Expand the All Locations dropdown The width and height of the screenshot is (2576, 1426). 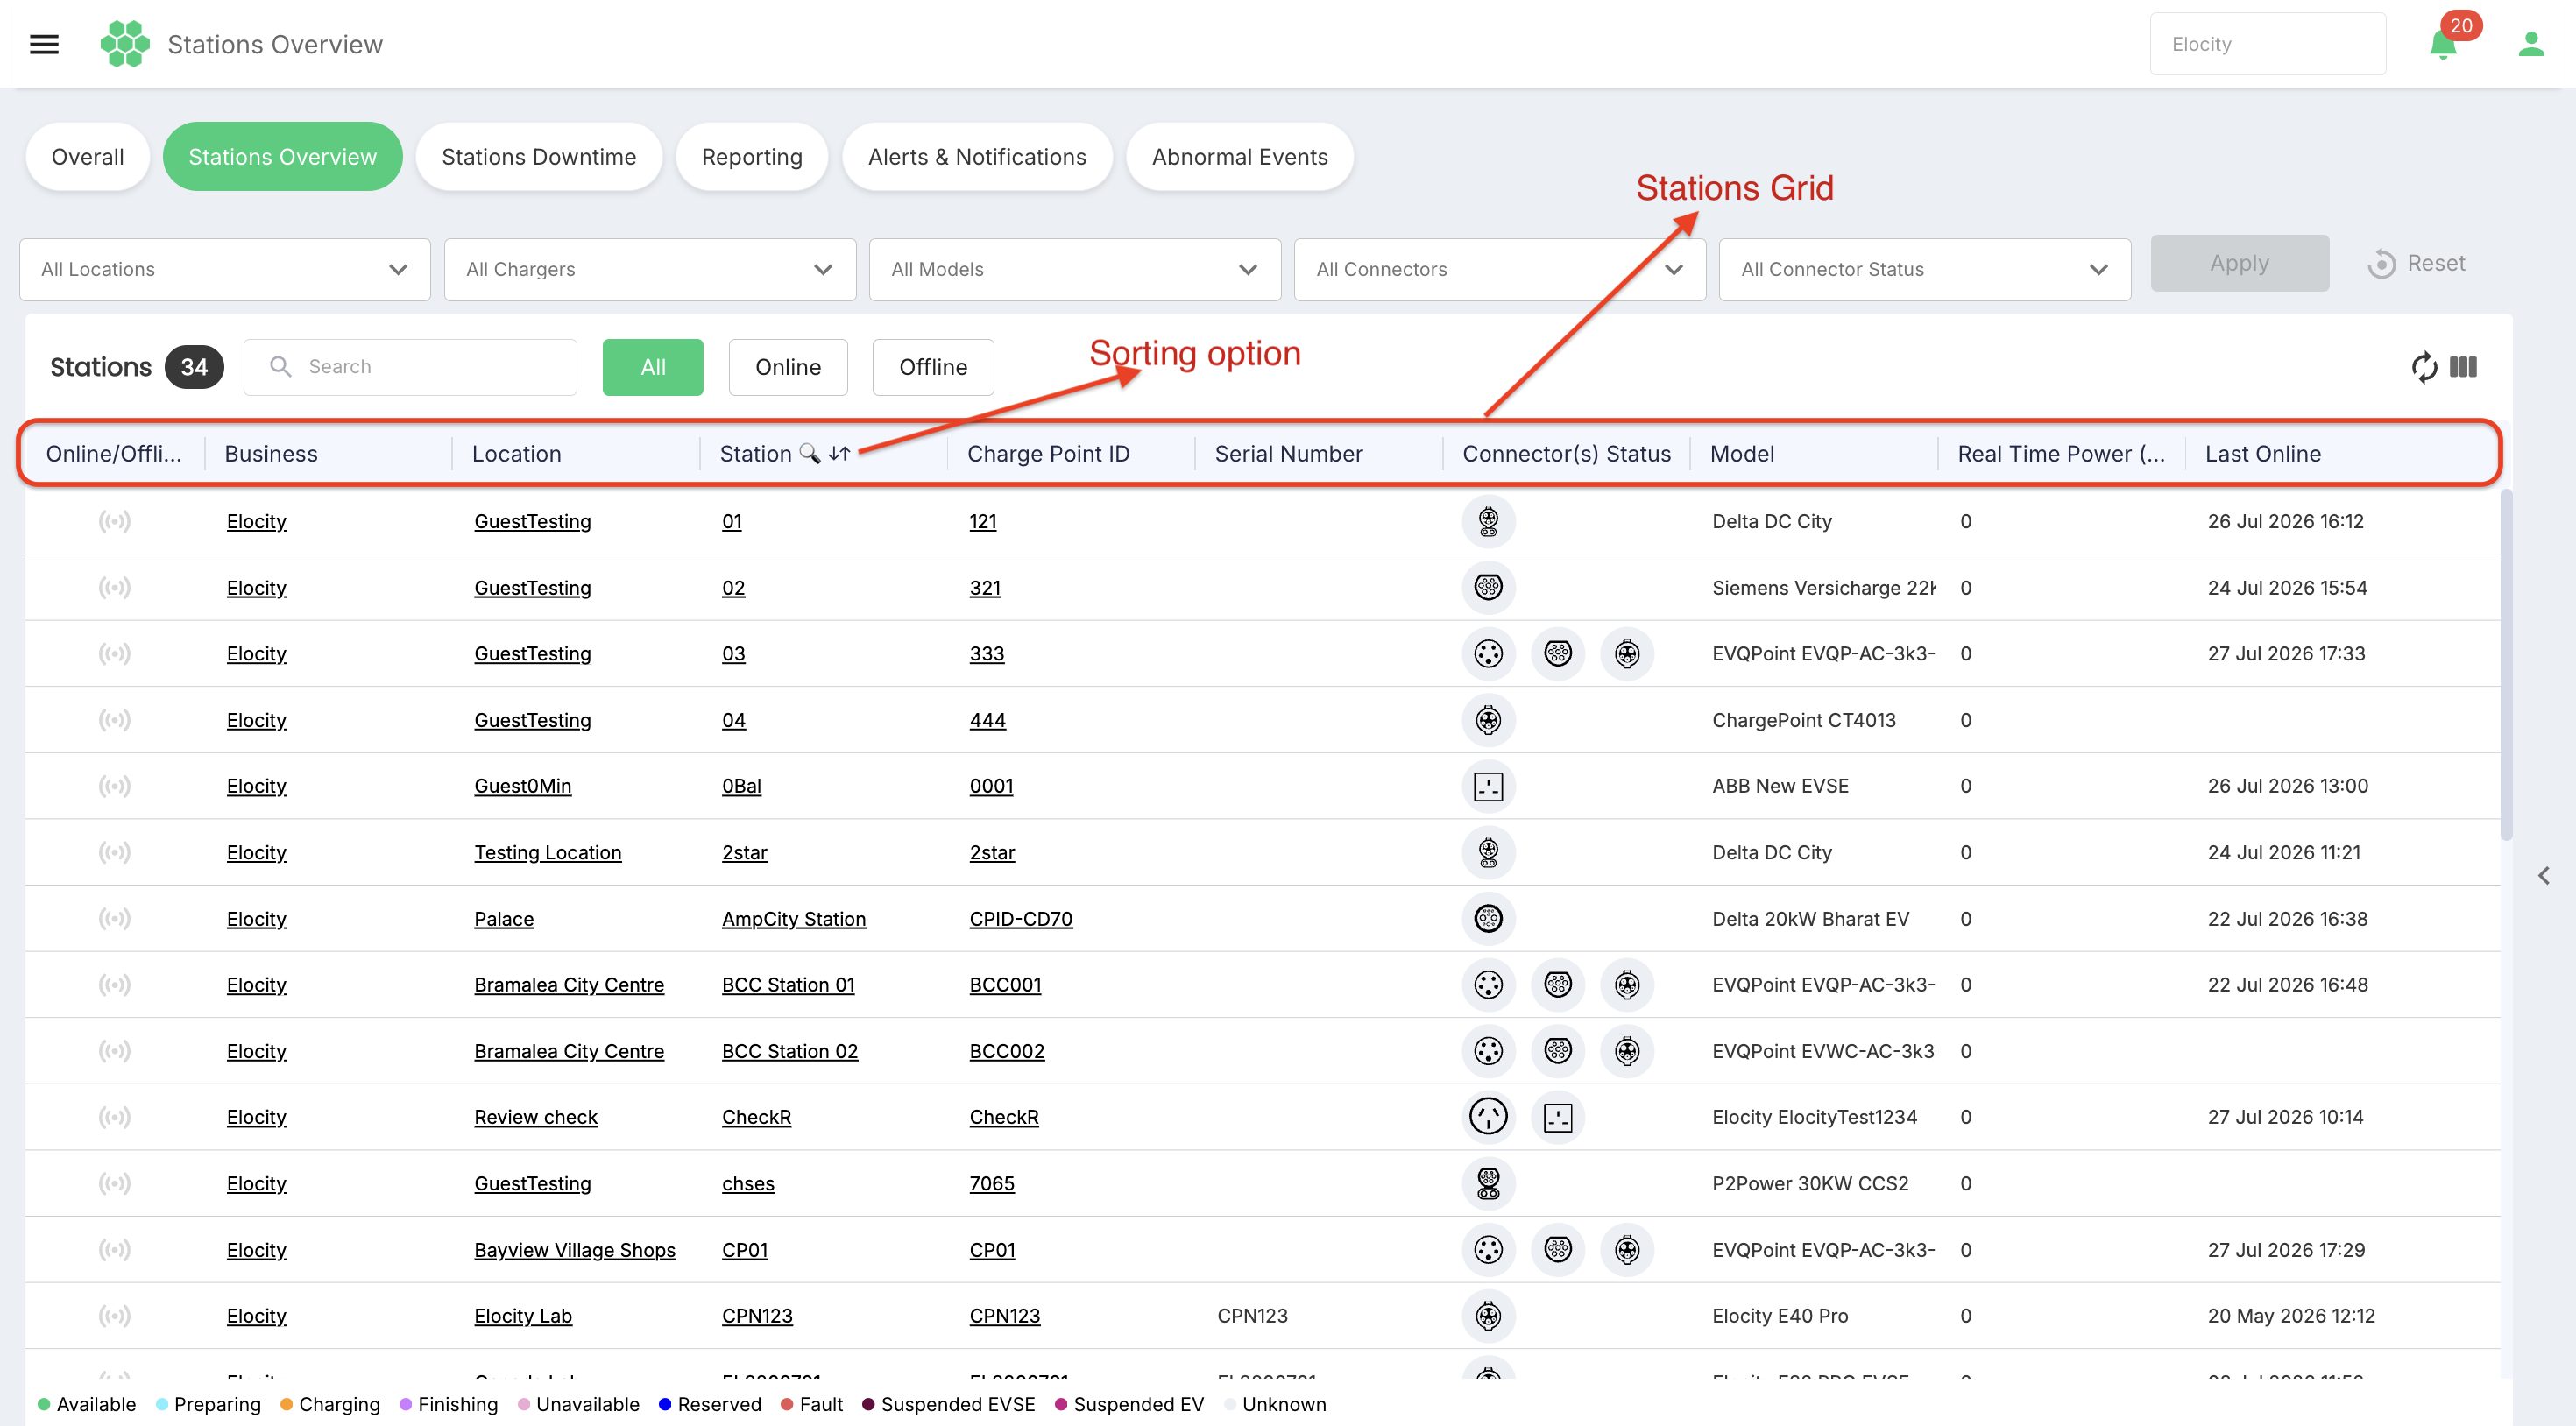[225, 269]
